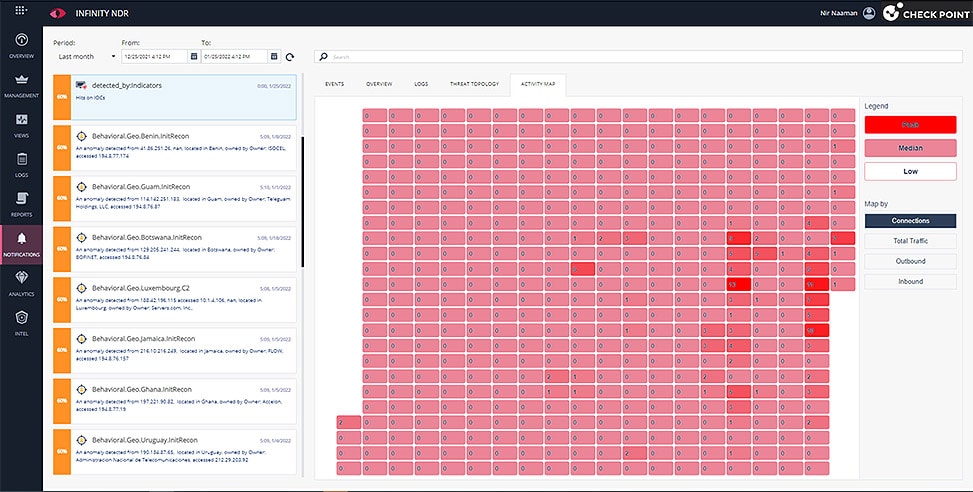Click the To date input field
The image size is (973, 492).
pyautogui.click(x=235, y=56)
